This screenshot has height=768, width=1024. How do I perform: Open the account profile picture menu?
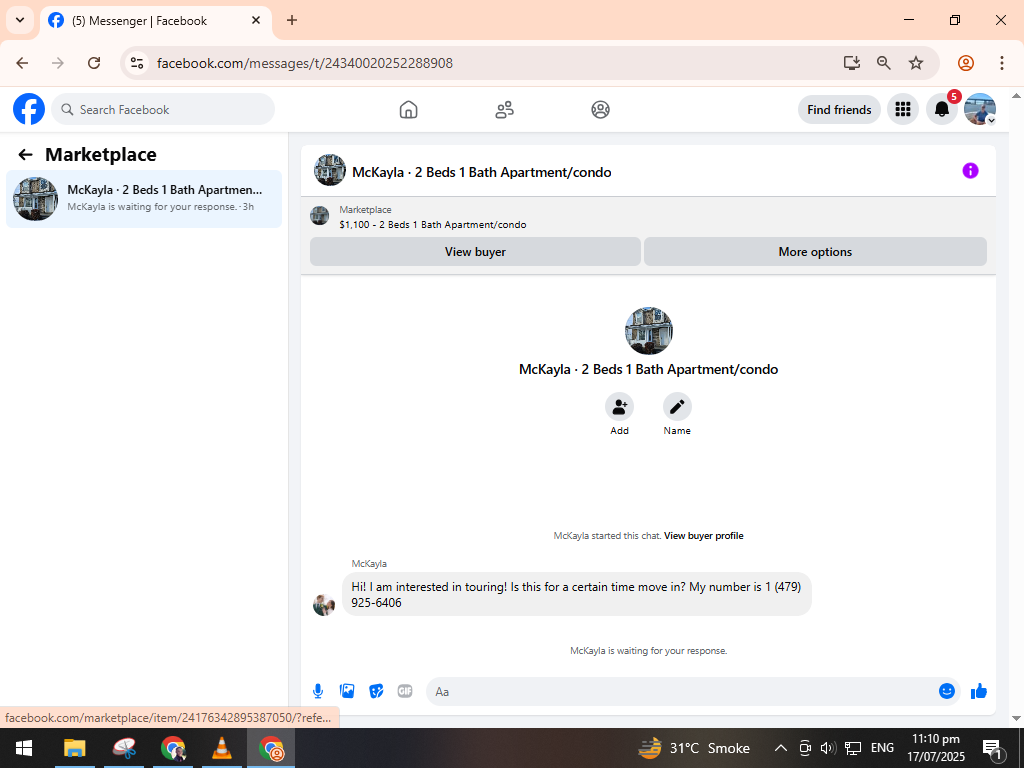[980, 109]
